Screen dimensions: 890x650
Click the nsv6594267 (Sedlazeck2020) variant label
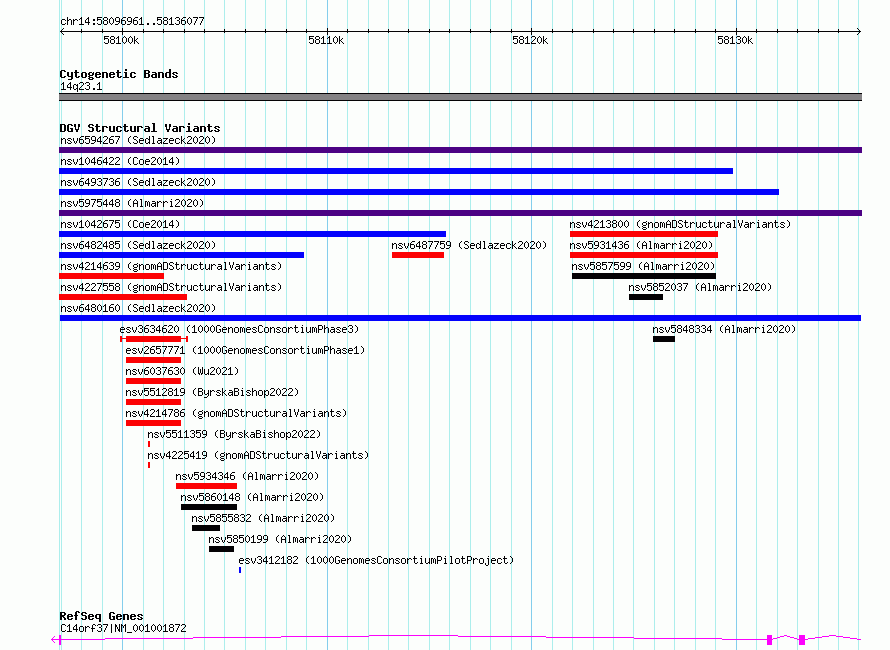point(138,140)
